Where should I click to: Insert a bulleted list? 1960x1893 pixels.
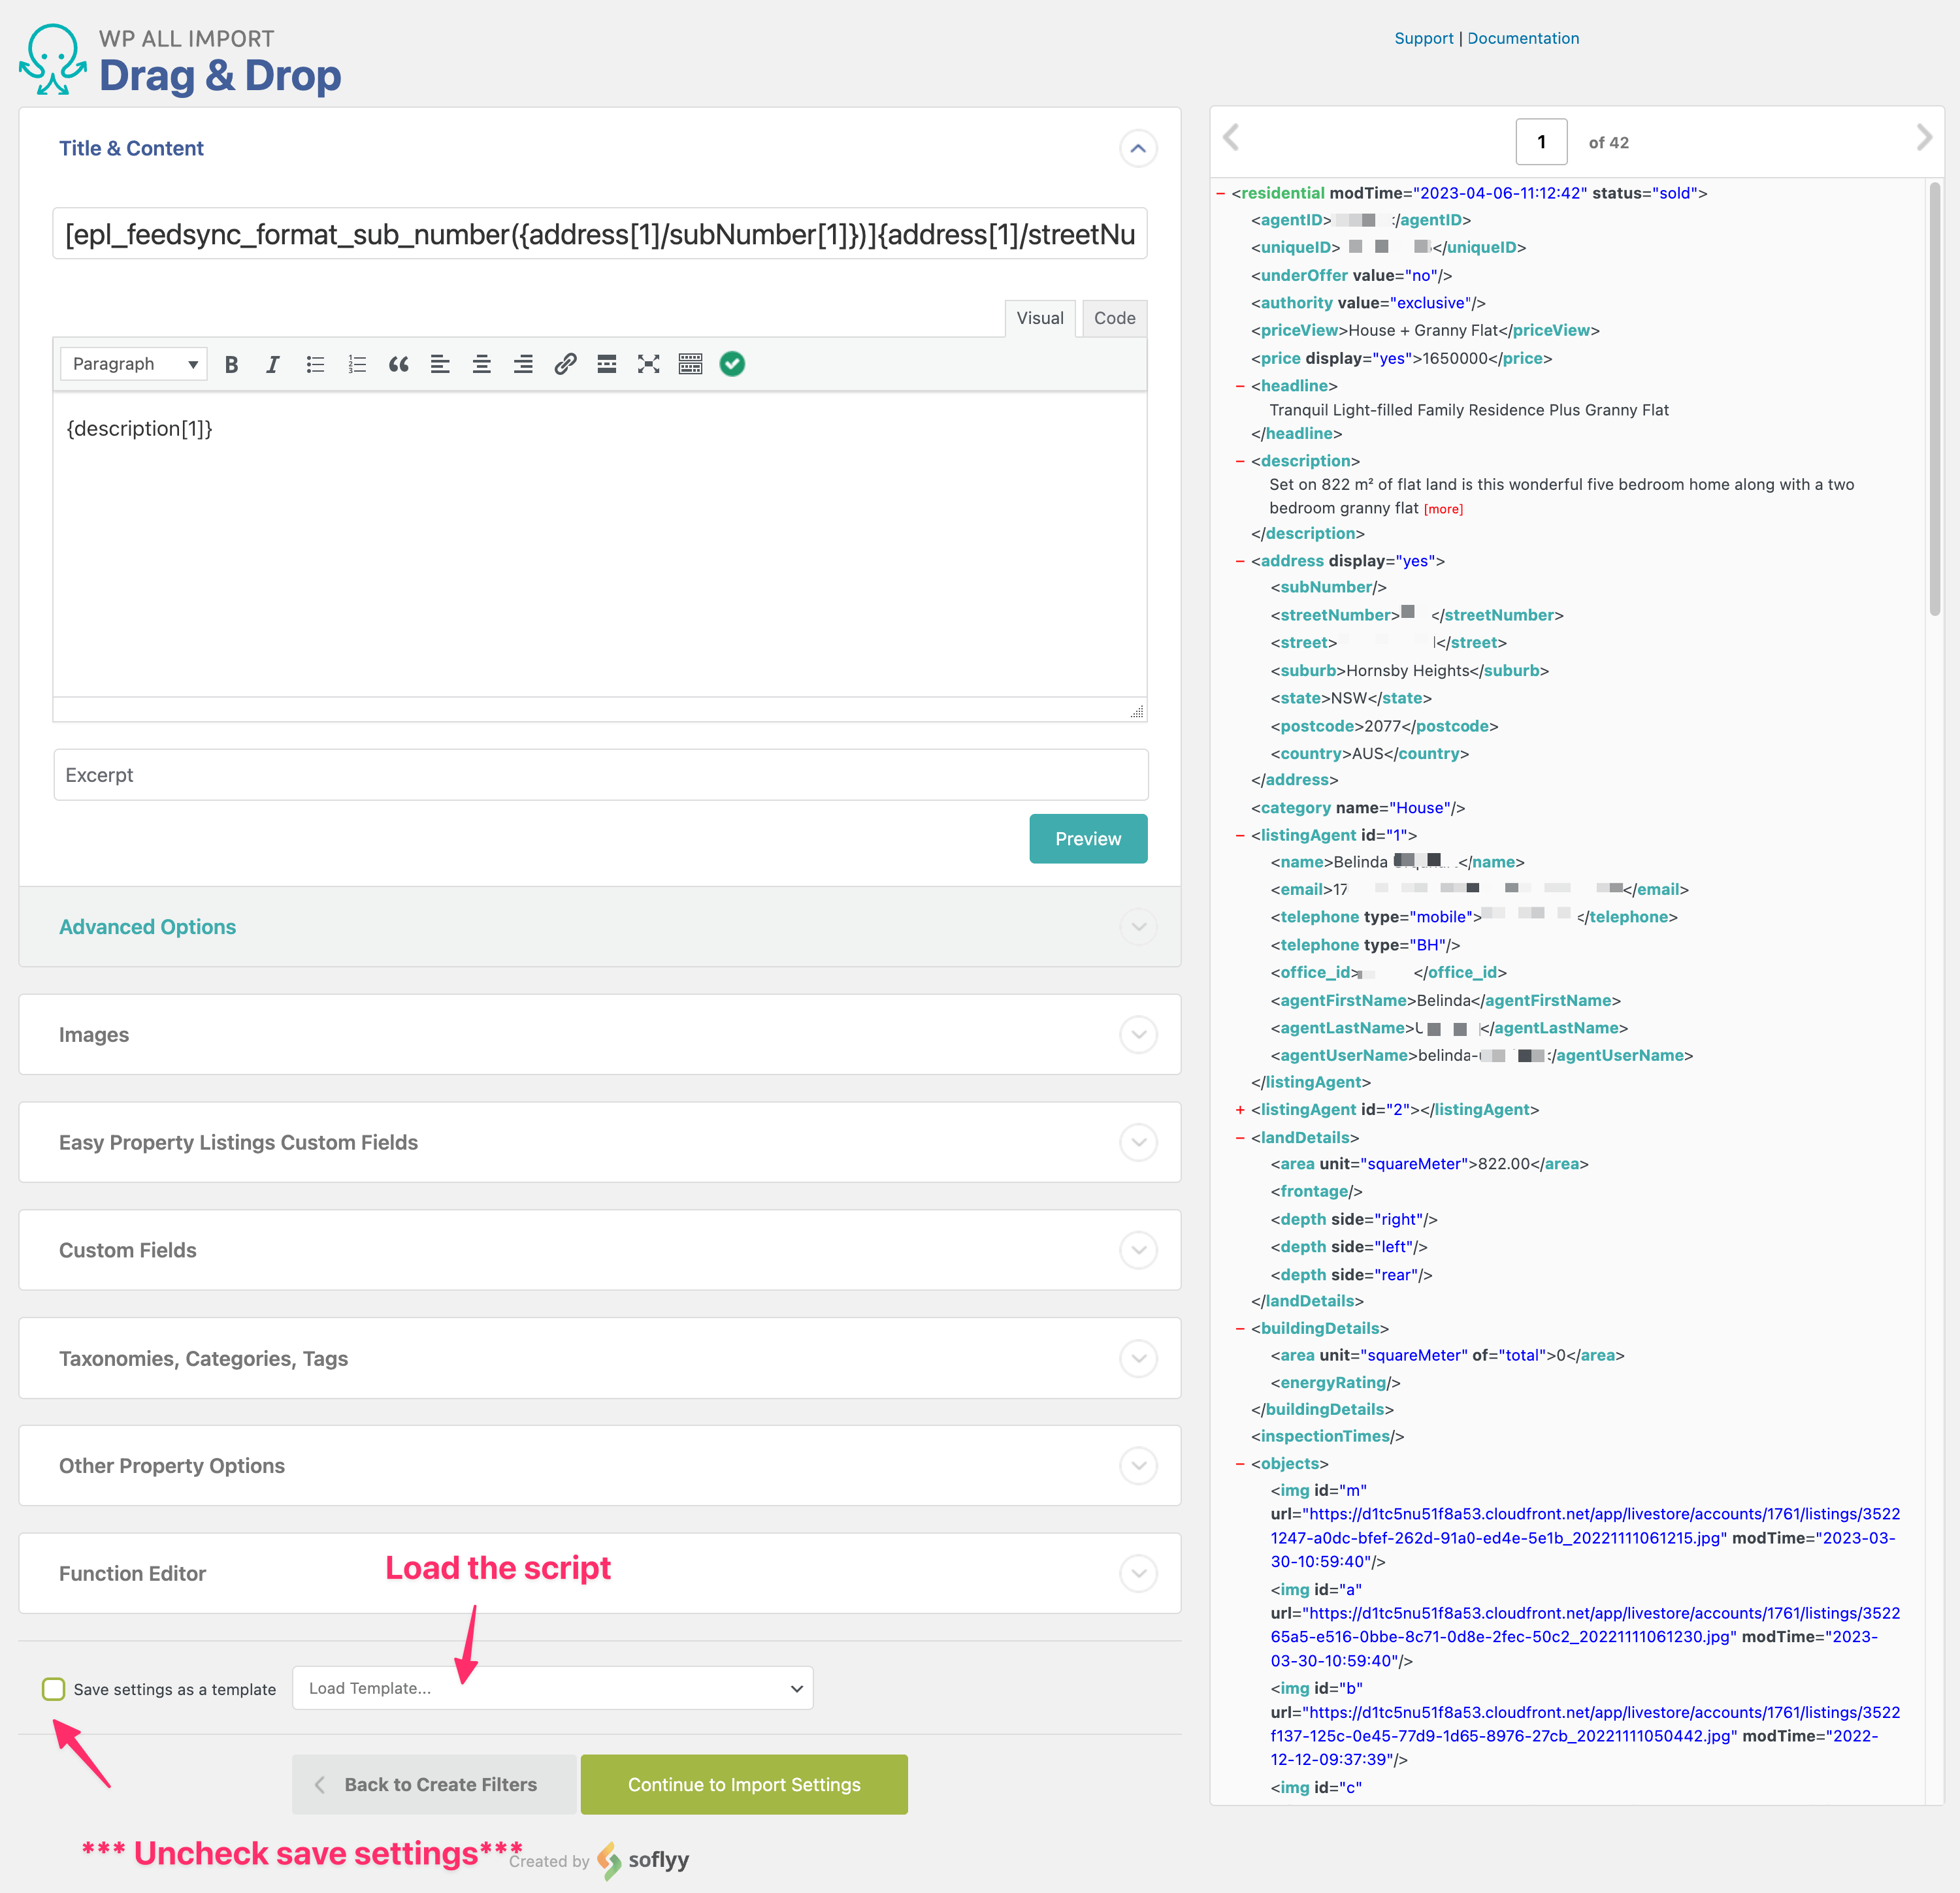315,364
